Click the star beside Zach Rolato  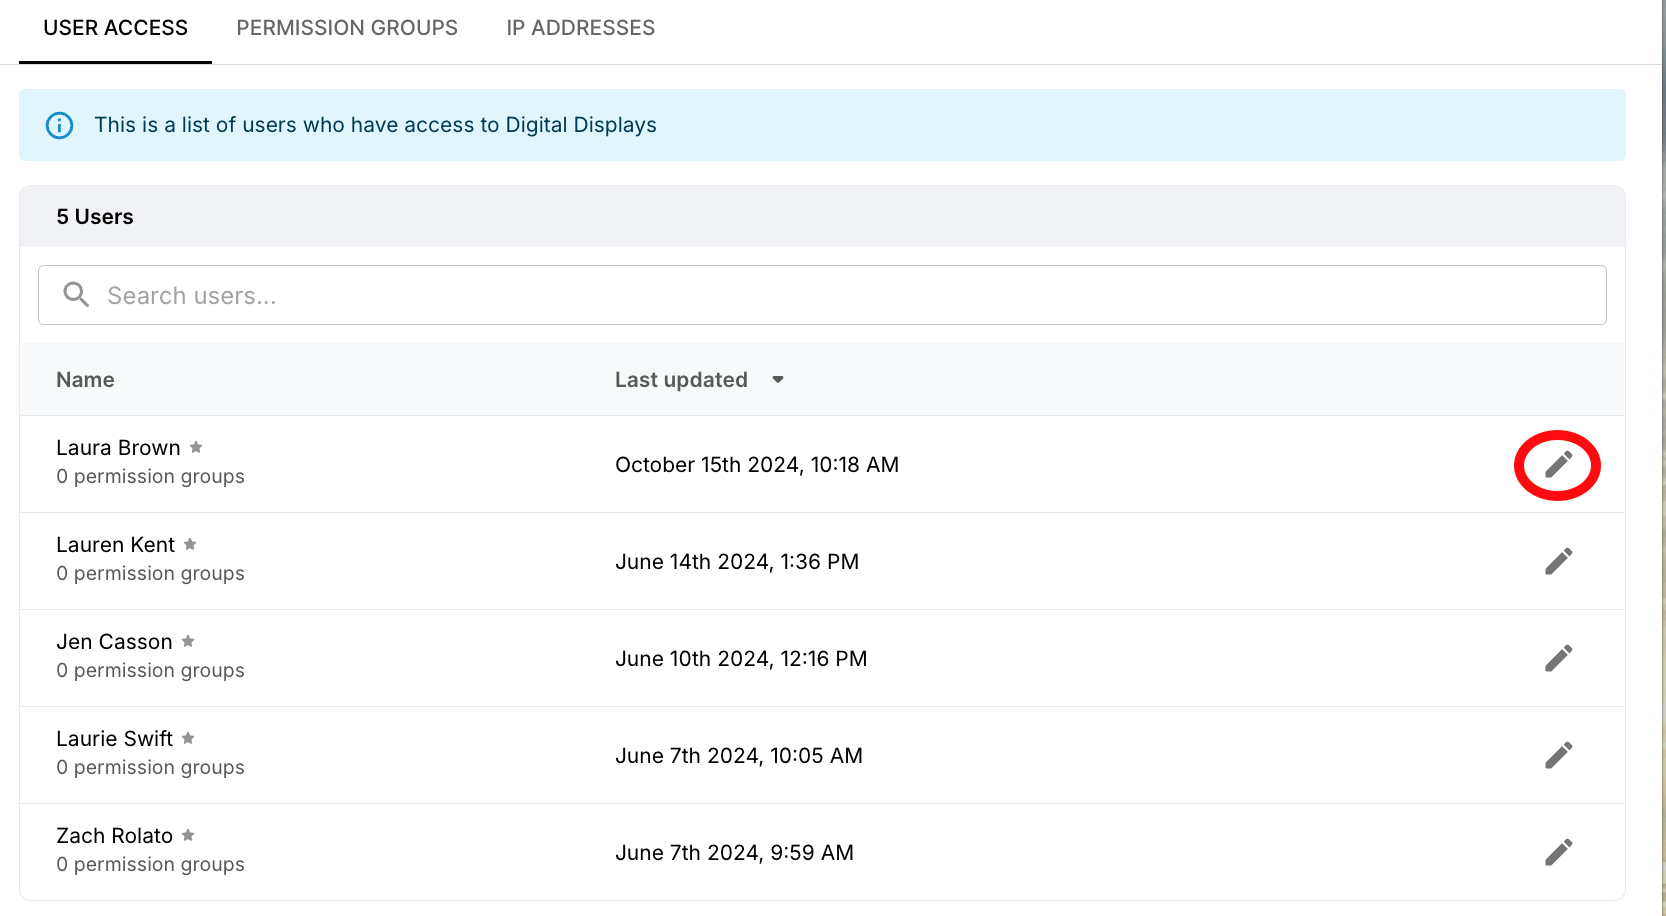coord(188,835)
